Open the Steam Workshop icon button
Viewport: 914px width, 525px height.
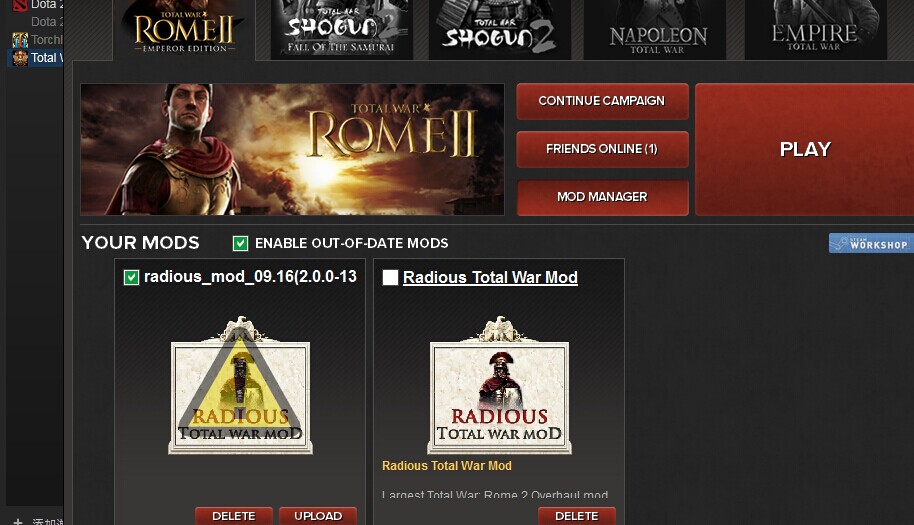[871, 244]
